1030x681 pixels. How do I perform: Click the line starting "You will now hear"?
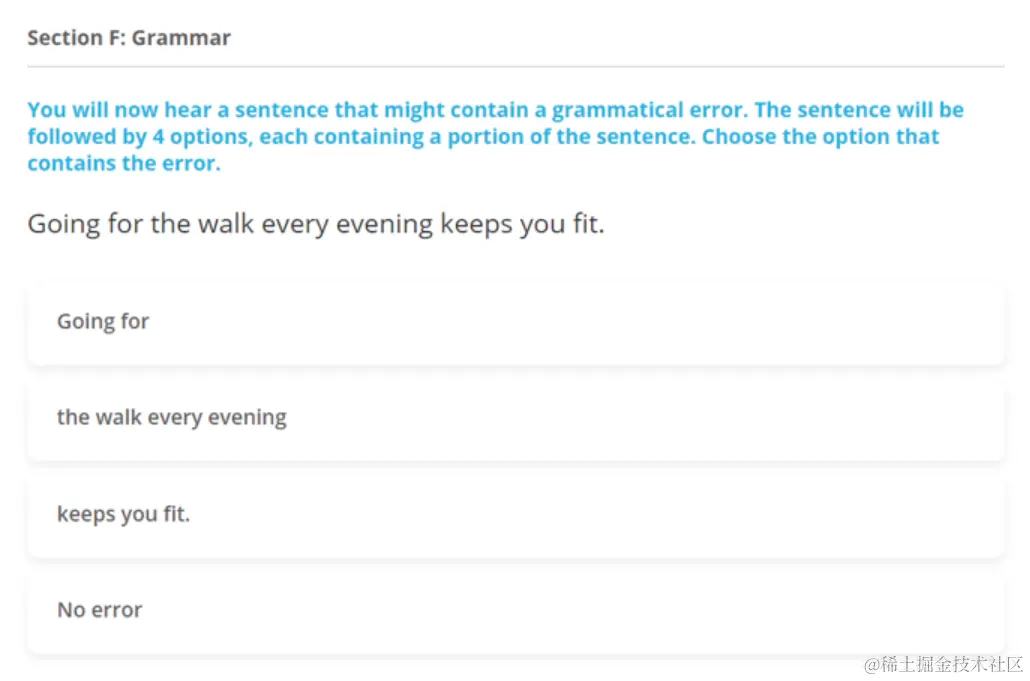(495, 110)
